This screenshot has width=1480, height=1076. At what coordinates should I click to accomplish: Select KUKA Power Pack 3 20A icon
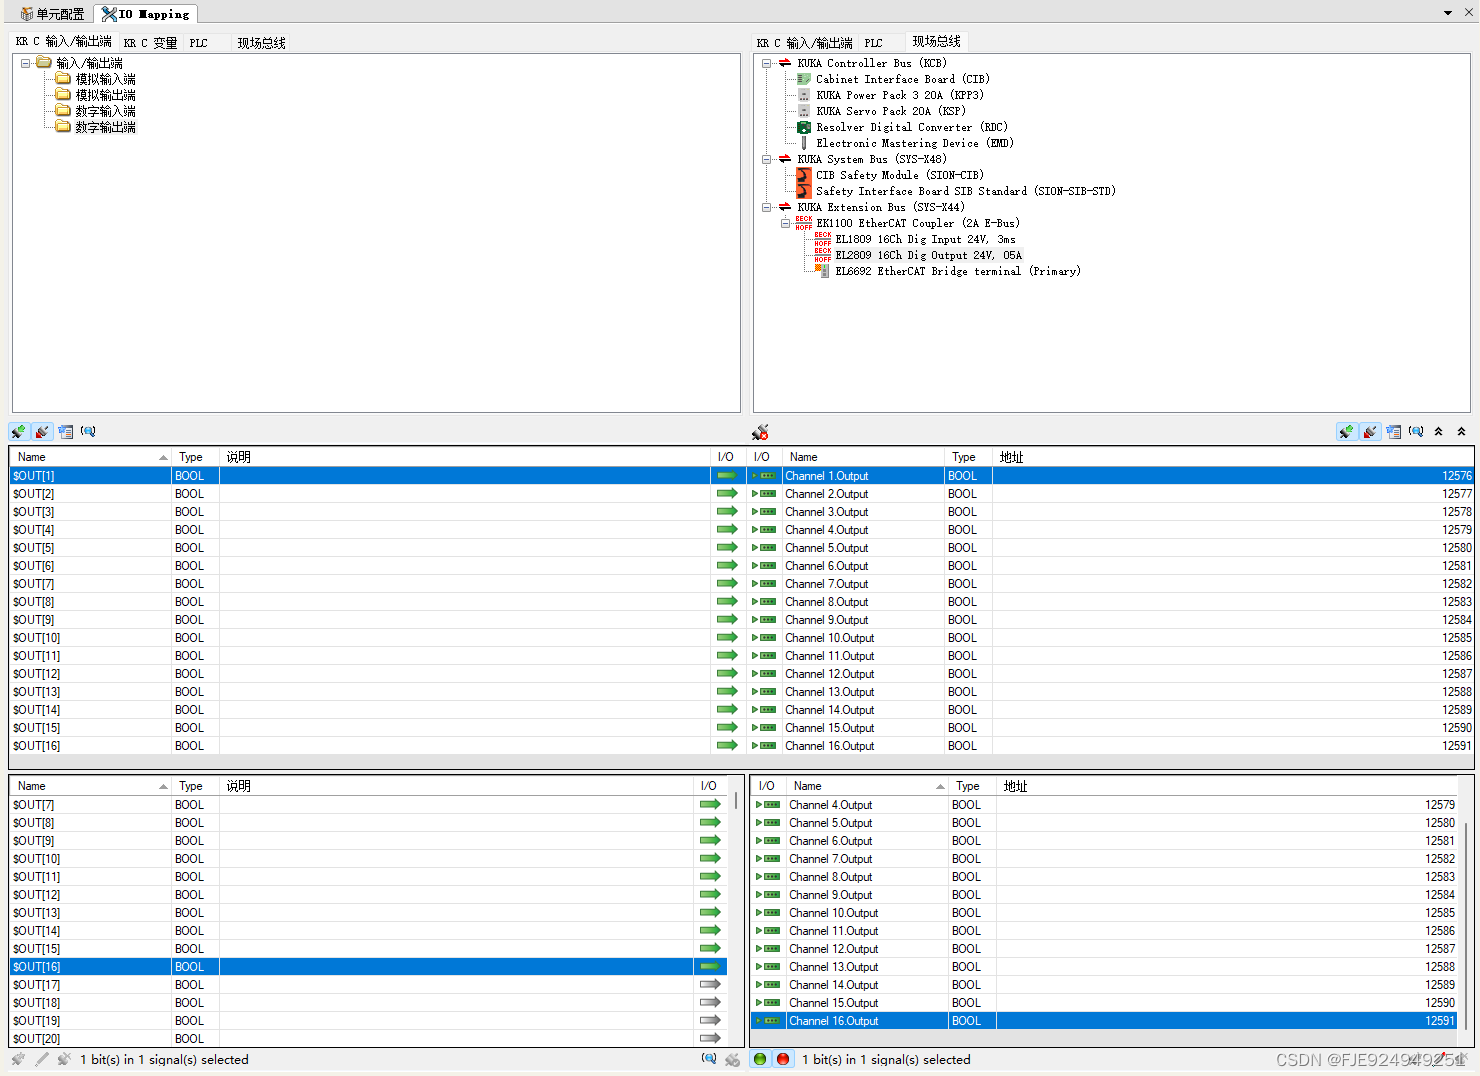point(804,95)
